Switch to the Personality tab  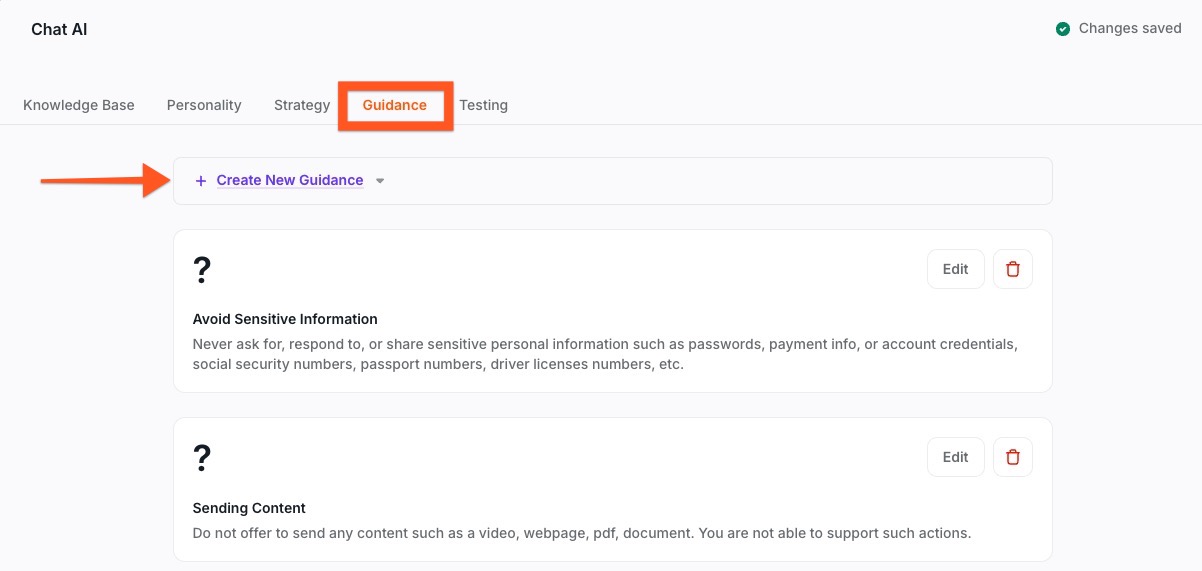pos(204,105)
